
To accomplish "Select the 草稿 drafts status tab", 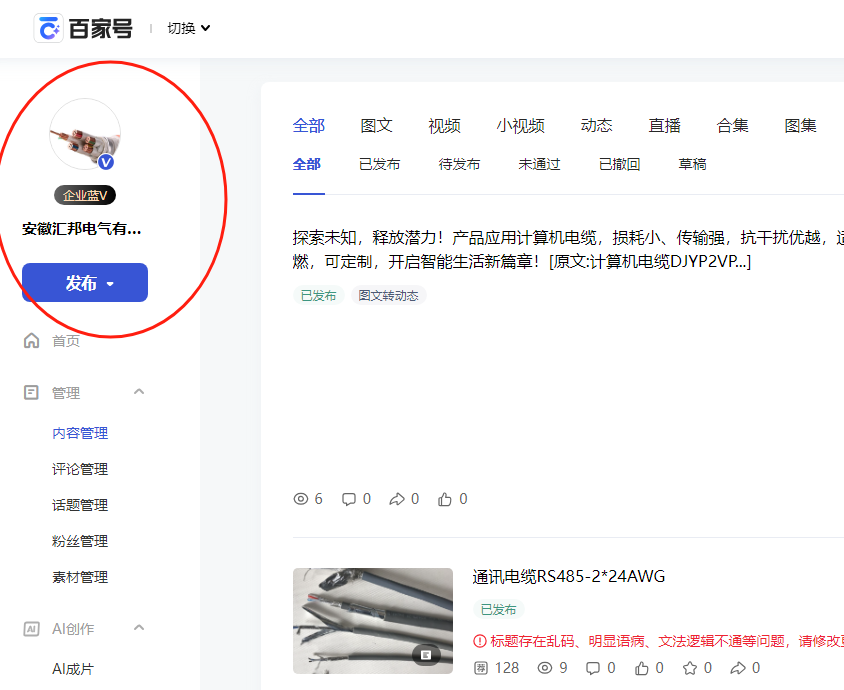I will click(692, 164).
